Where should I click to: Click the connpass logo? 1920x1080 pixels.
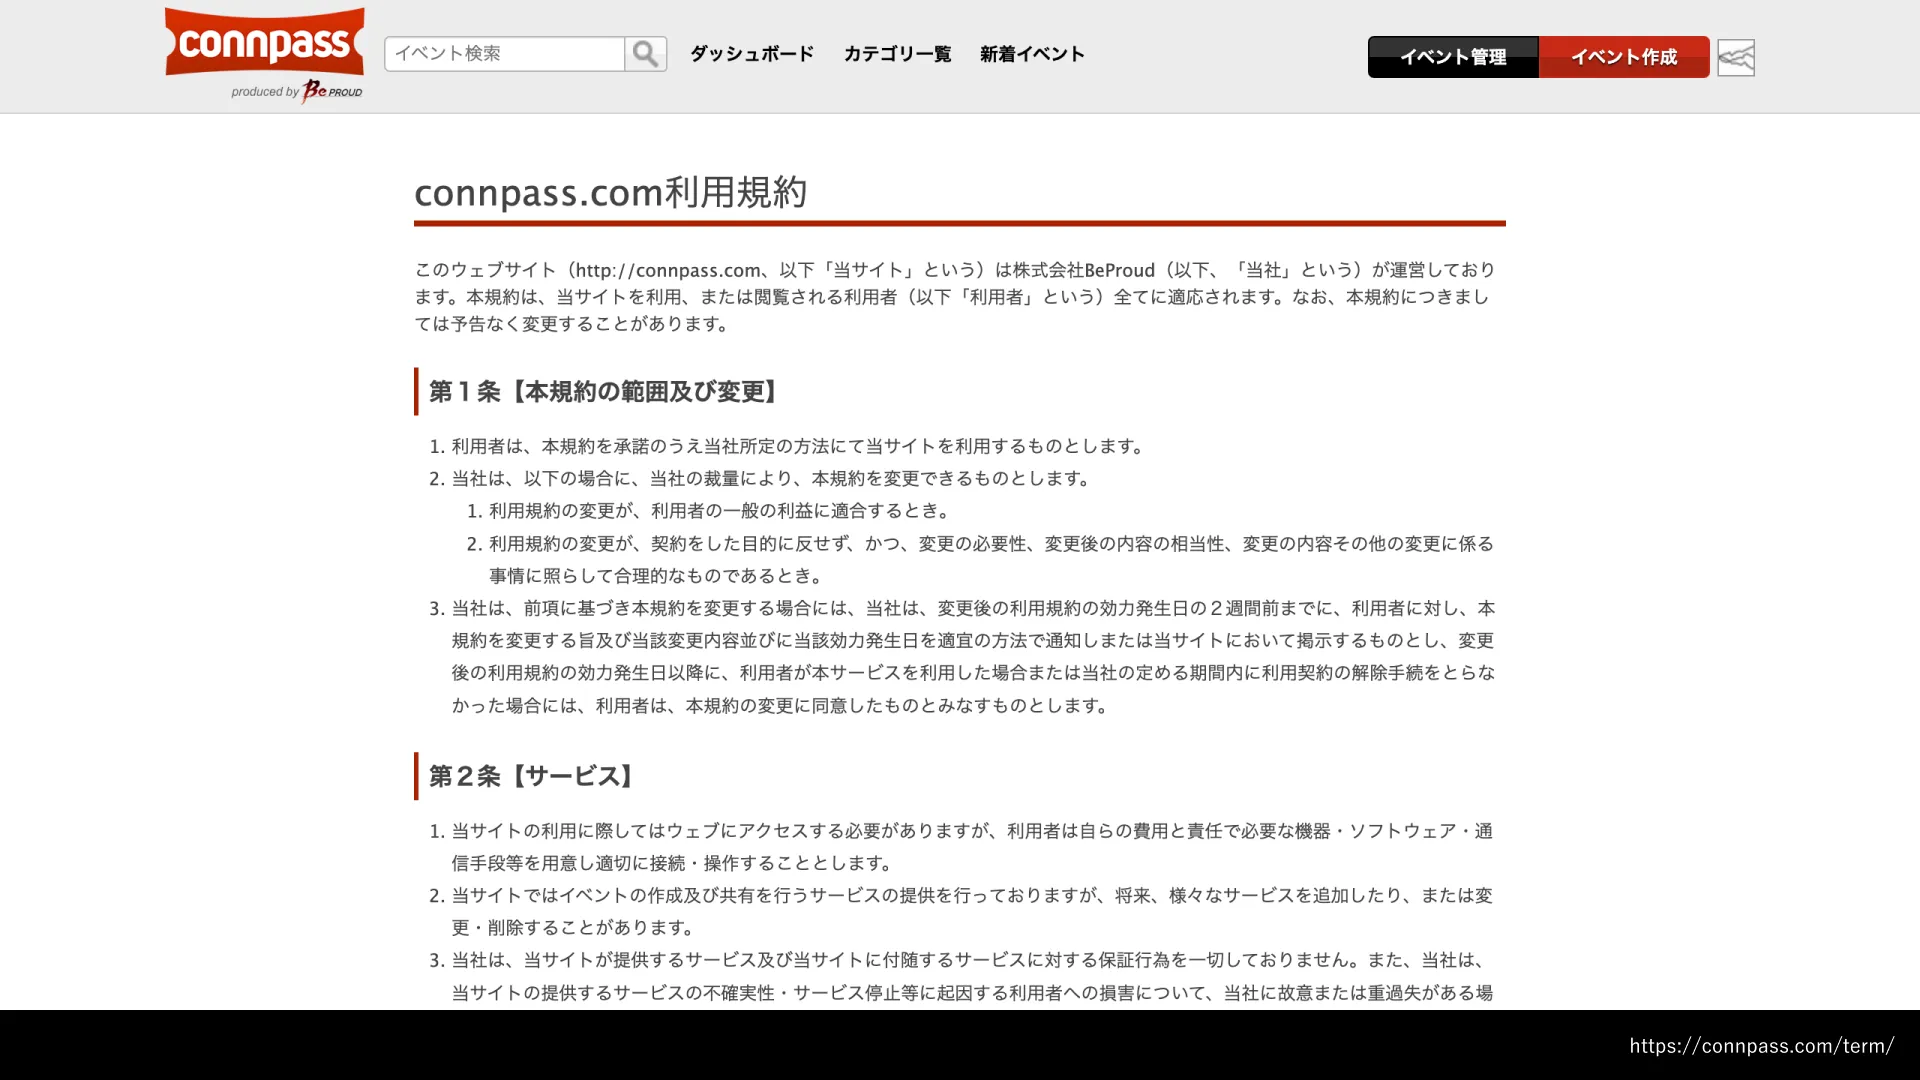click(265, 42)
